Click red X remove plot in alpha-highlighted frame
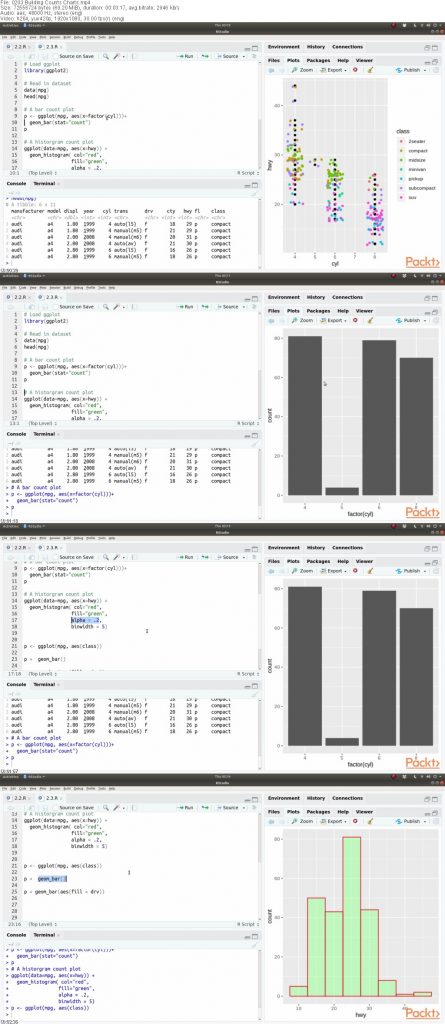Viewport: 445px width, 1024px height. 355,571
